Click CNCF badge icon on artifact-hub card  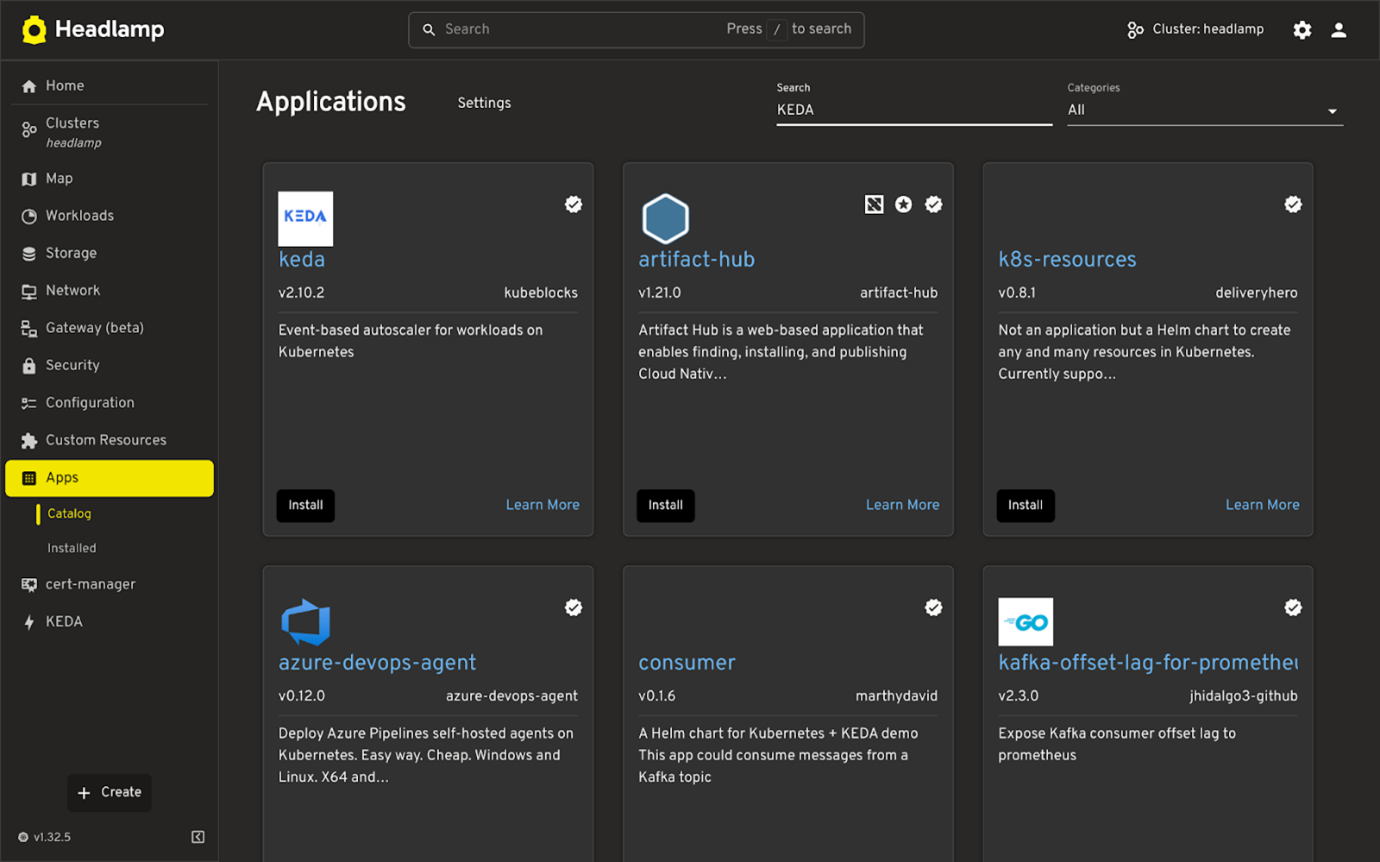[874, 204]
